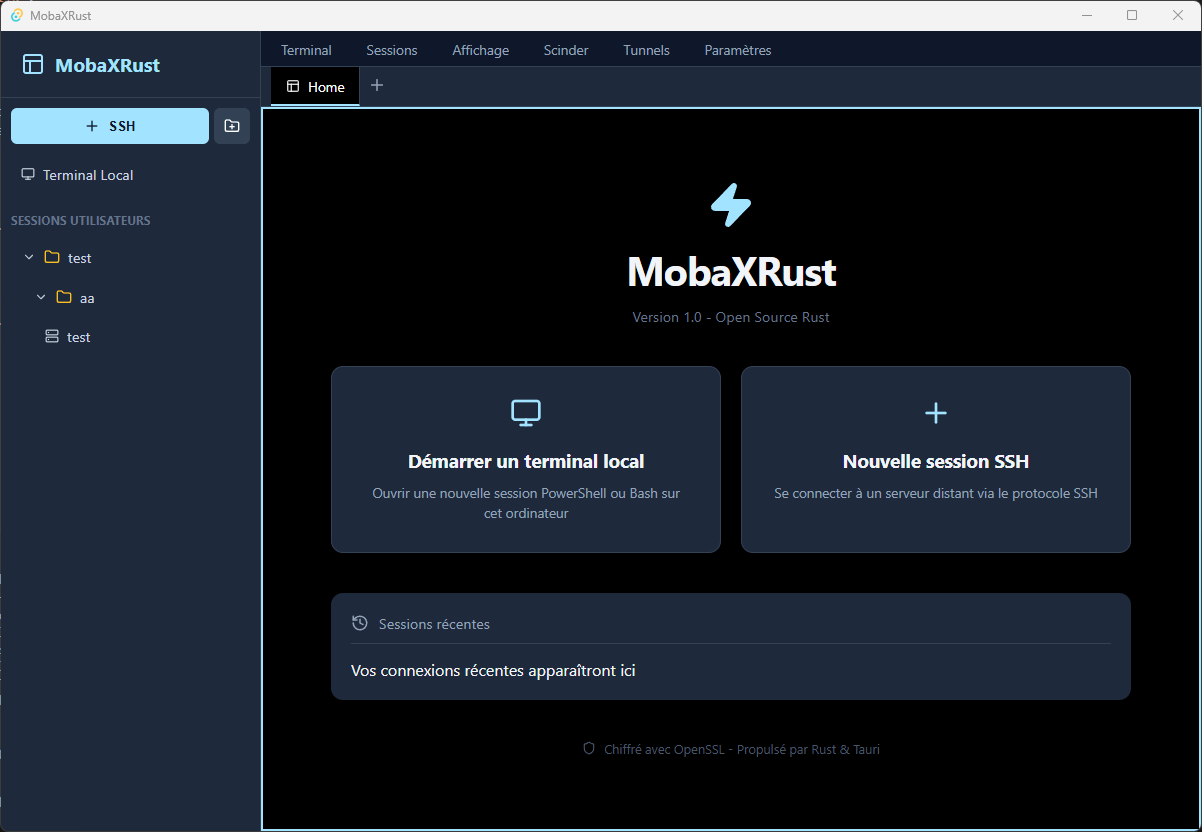The width and height of the screenshot is (1202, 832).
Task: Click the large MobaXRust heading
Action: [731, 272]
